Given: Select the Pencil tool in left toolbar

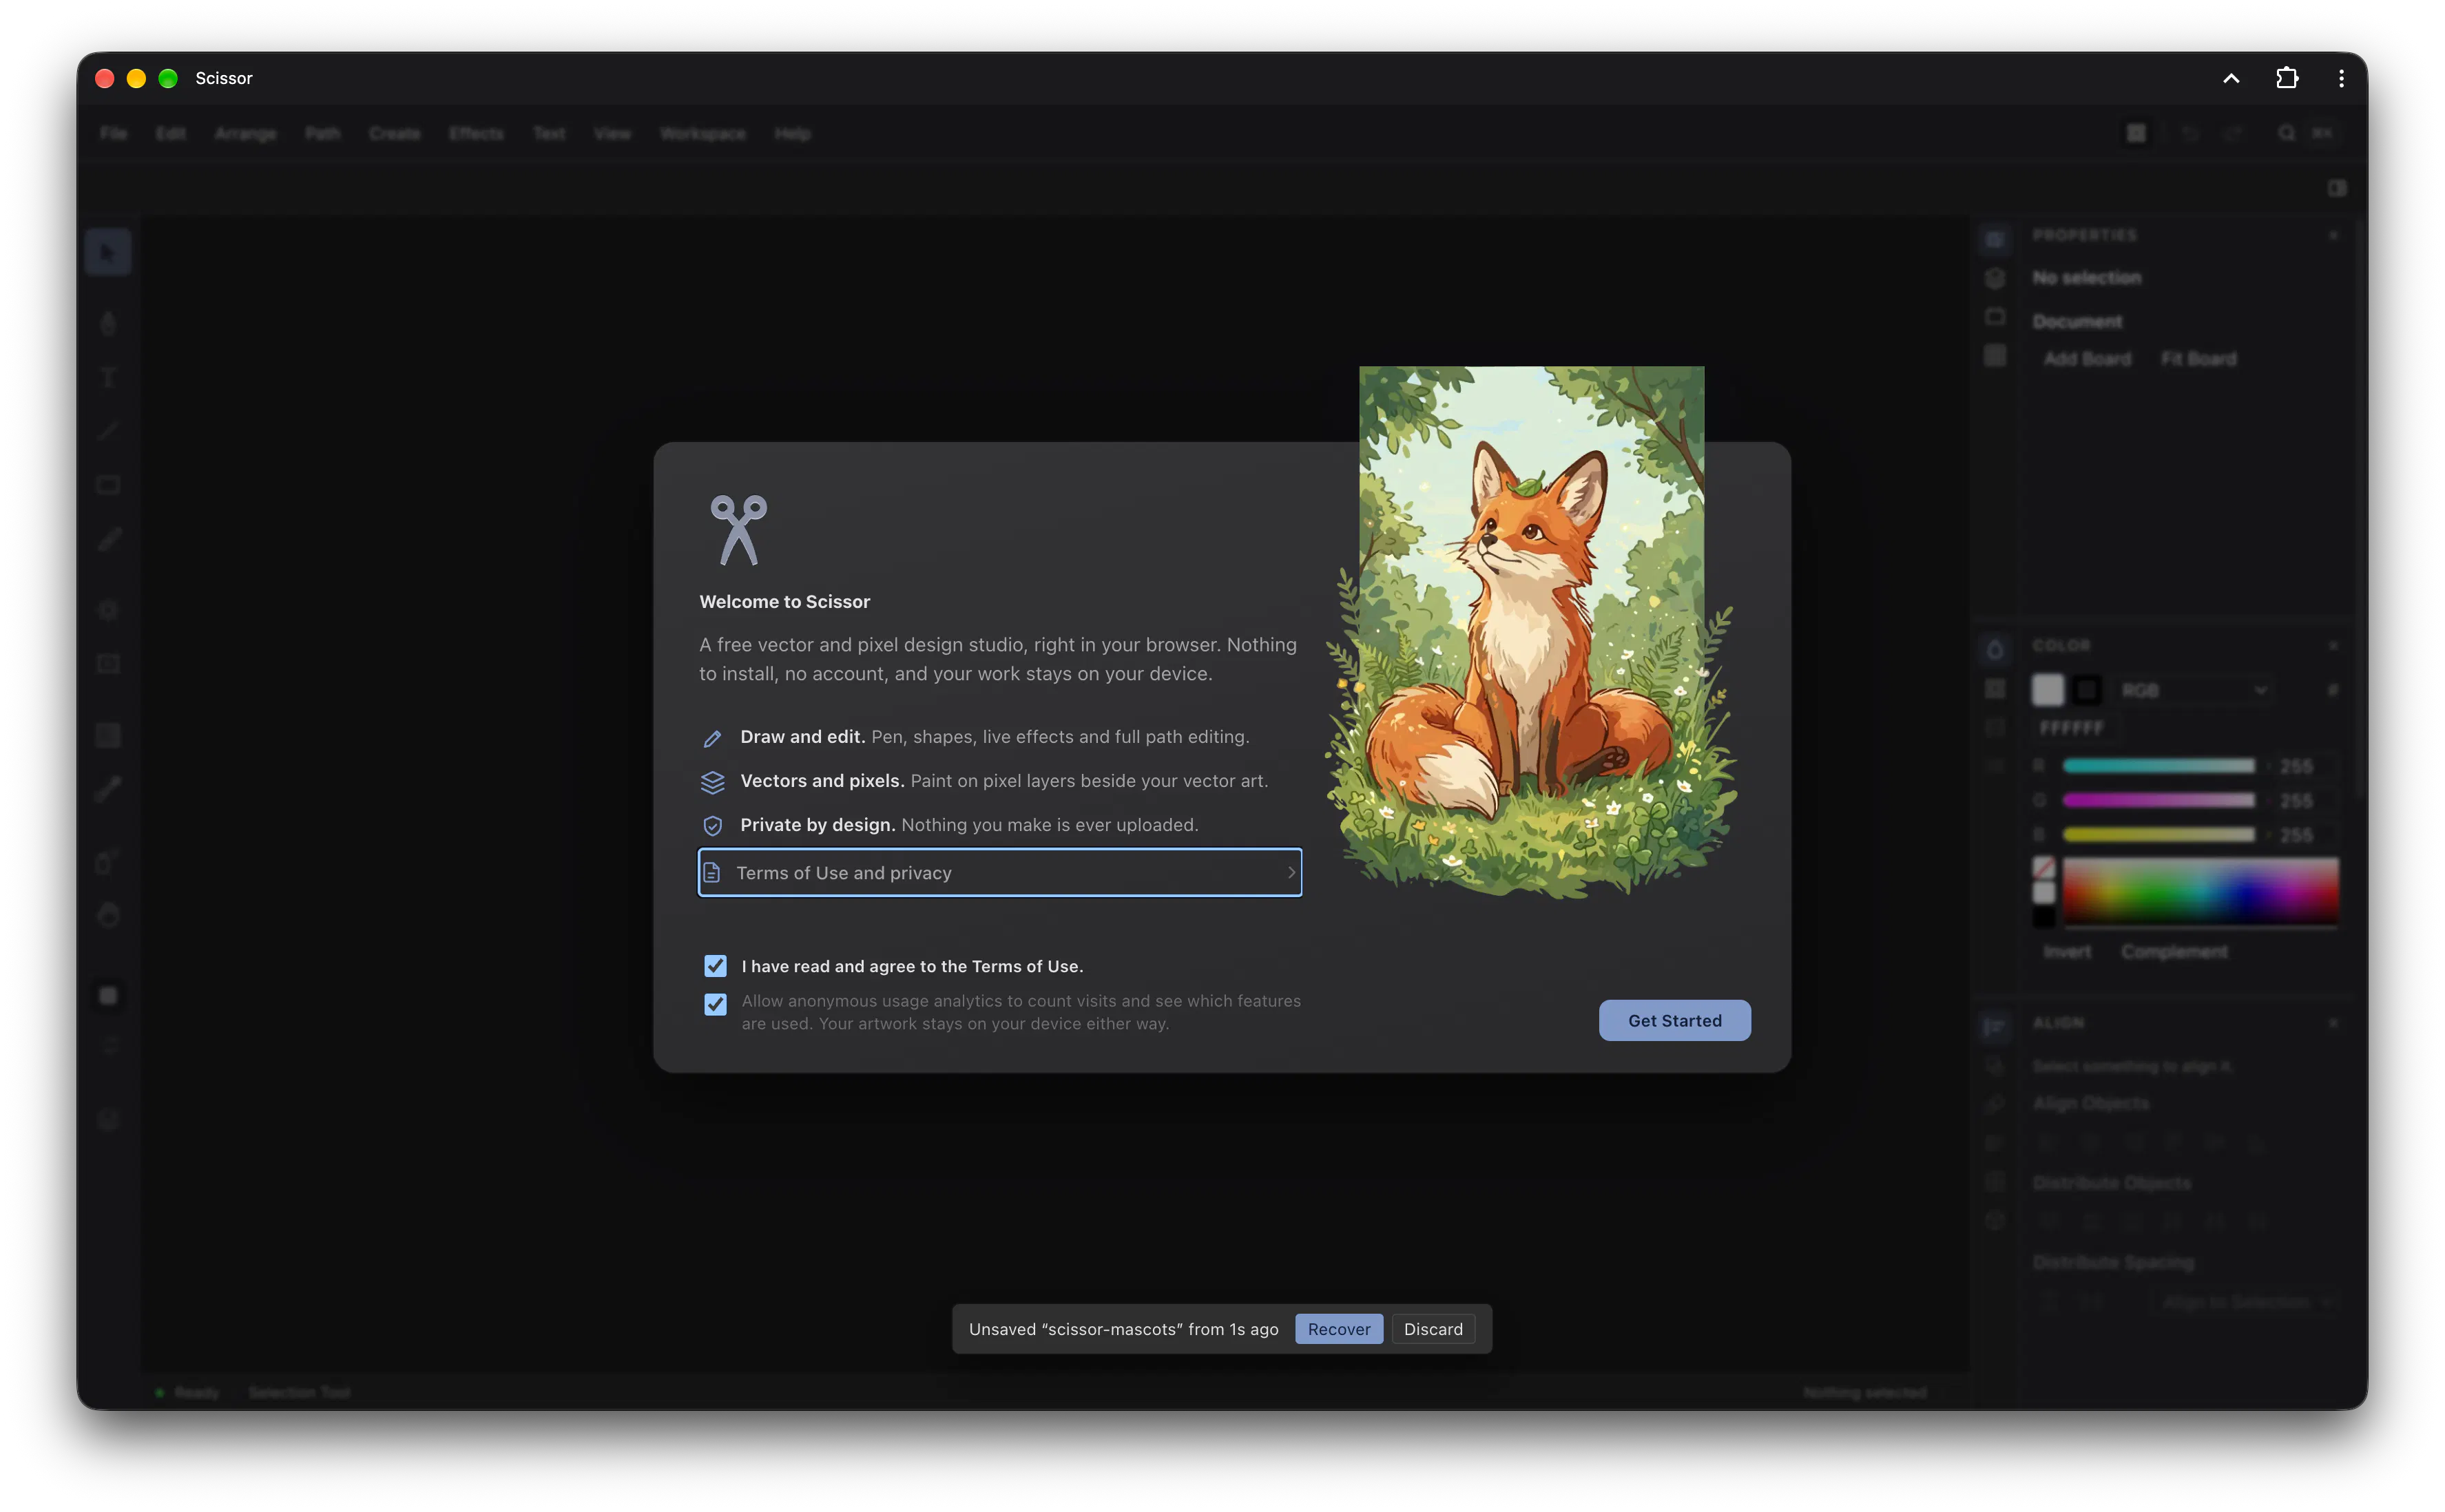Looking at the screenshot, I should pos(108,539).
